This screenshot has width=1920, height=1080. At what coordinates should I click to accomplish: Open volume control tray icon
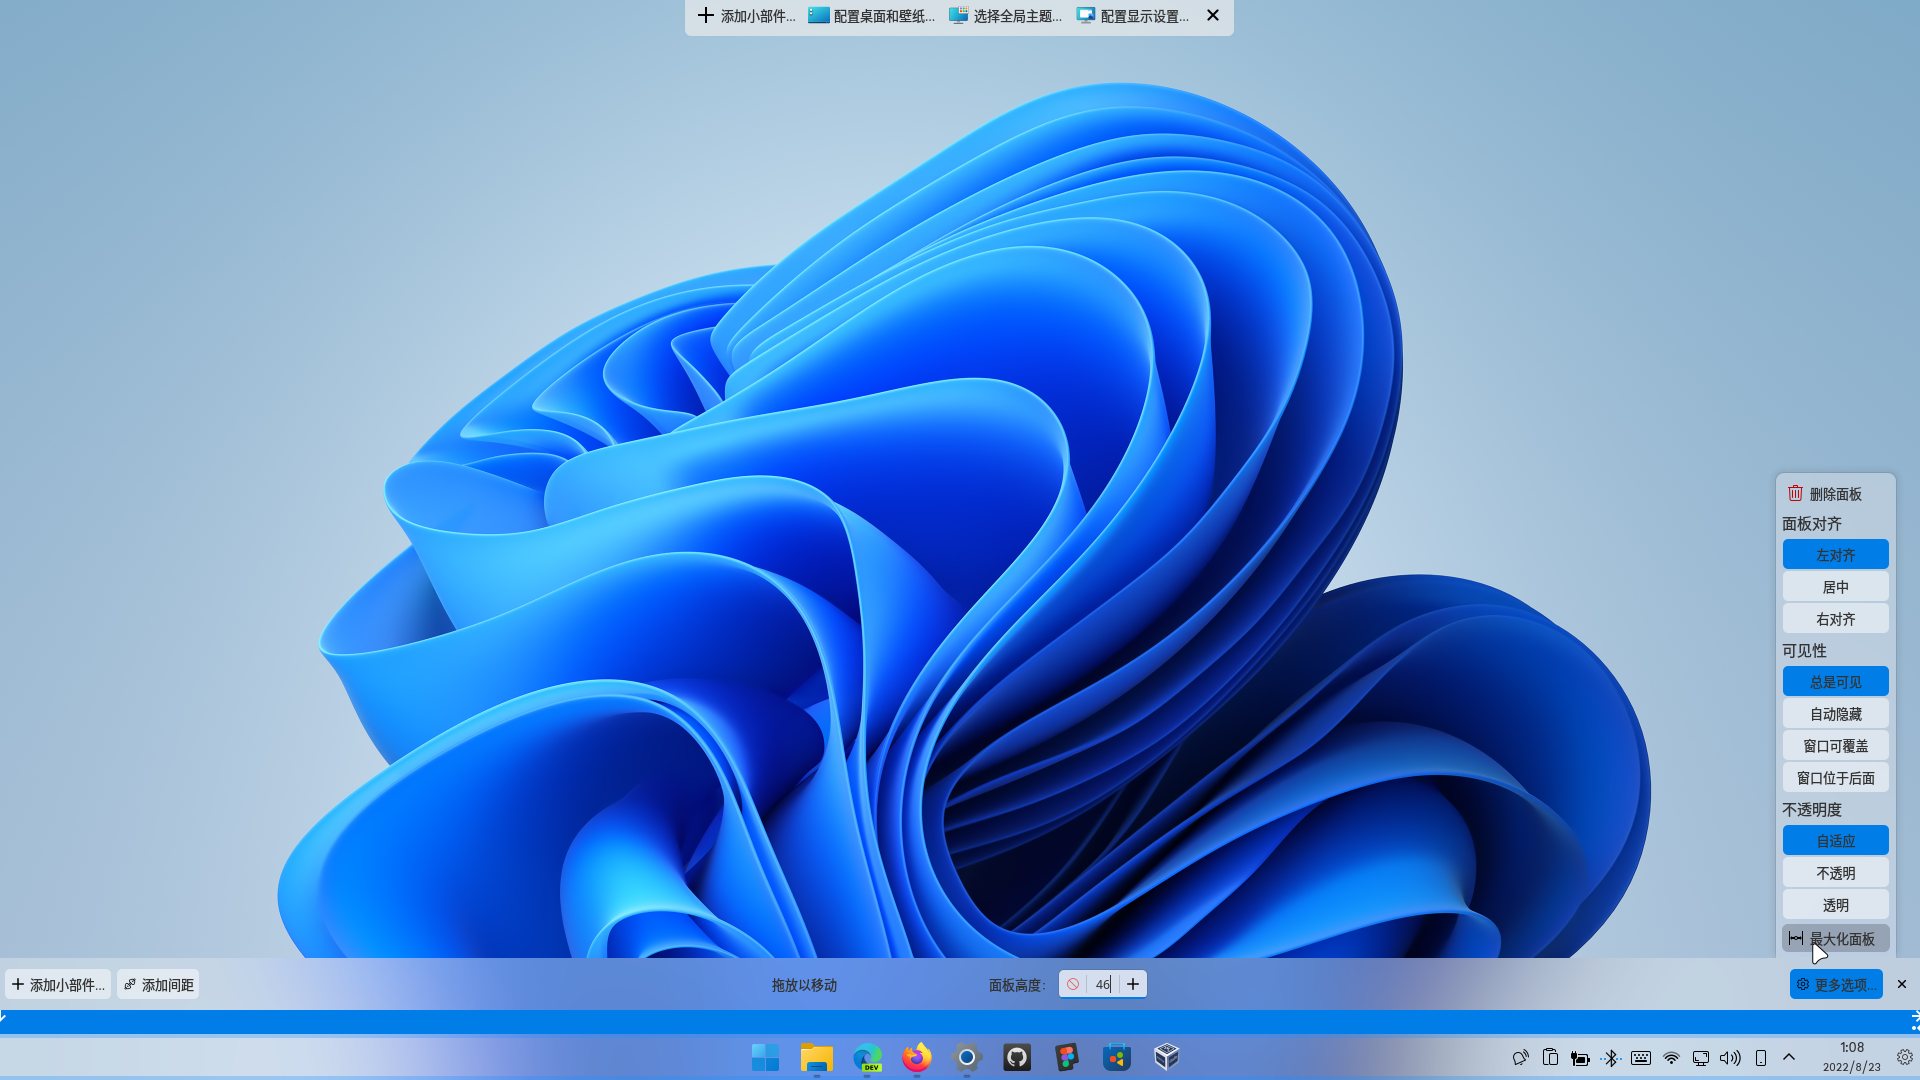coord(1731,1058)
